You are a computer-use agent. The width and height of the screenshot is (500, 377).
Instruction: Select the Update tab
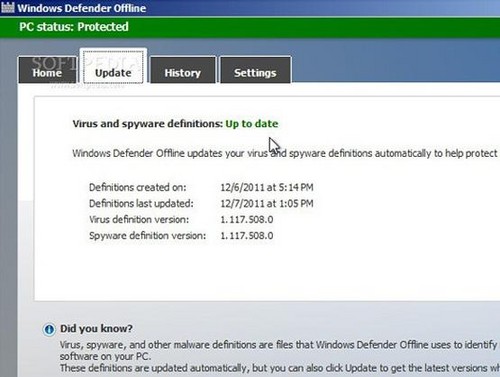coord(113,67)
